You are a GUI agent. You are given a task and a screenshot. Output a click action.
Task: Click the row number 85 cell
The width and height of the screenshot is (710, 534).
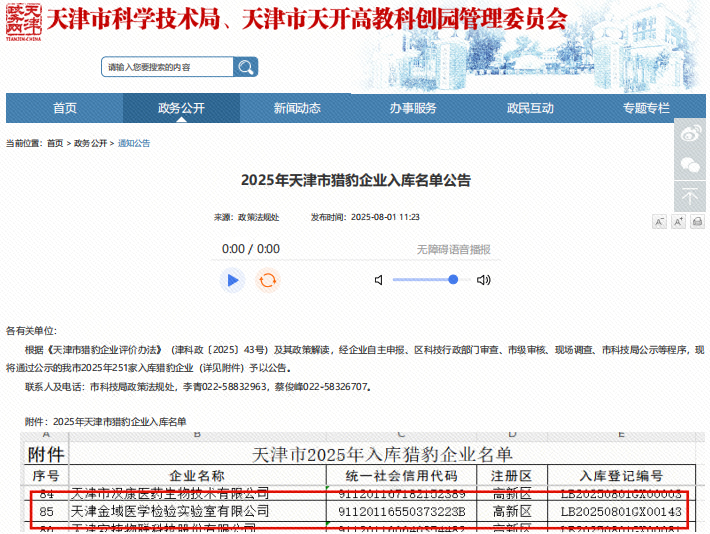tap(46, 511)
